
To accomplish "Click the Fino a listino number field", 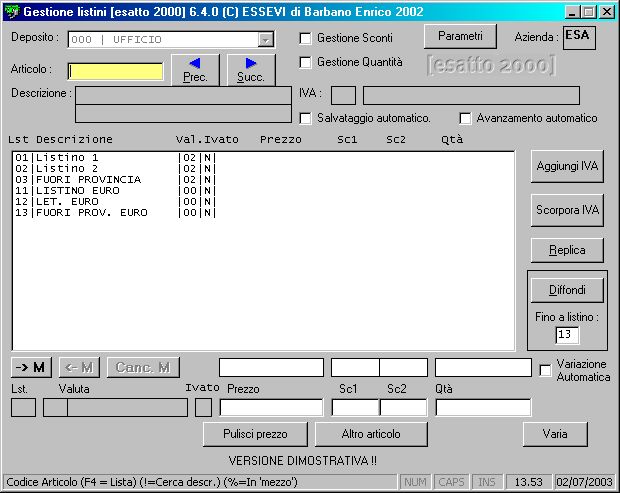I will (567, 334).
